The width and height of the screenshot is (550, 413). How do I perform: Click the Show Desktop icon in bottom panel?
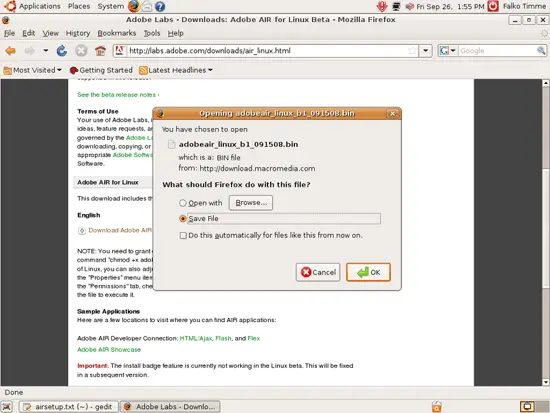pos(7,406)
